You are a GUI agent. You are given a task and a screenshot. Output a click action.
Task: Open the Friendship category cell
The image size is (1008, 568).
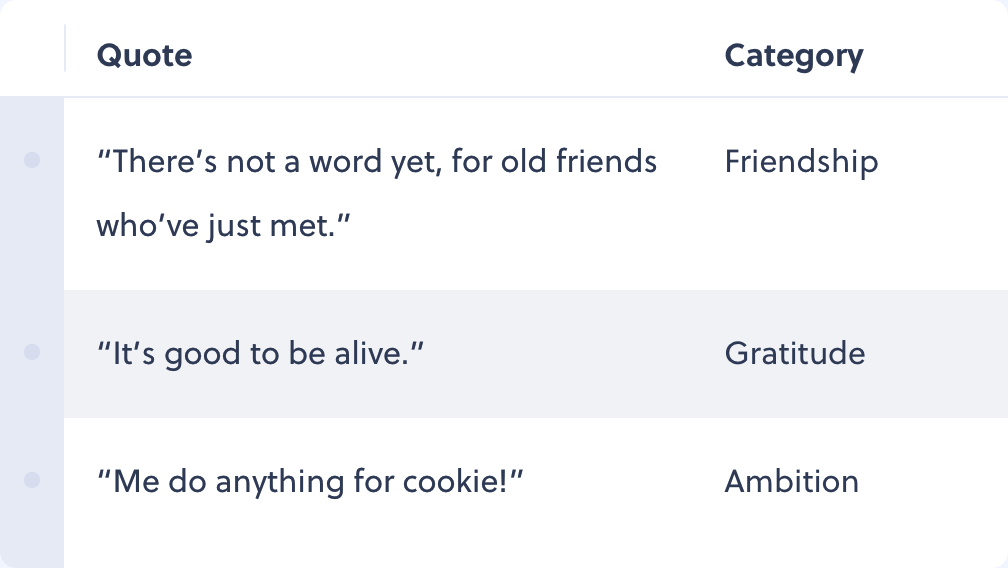click(801, 161)
